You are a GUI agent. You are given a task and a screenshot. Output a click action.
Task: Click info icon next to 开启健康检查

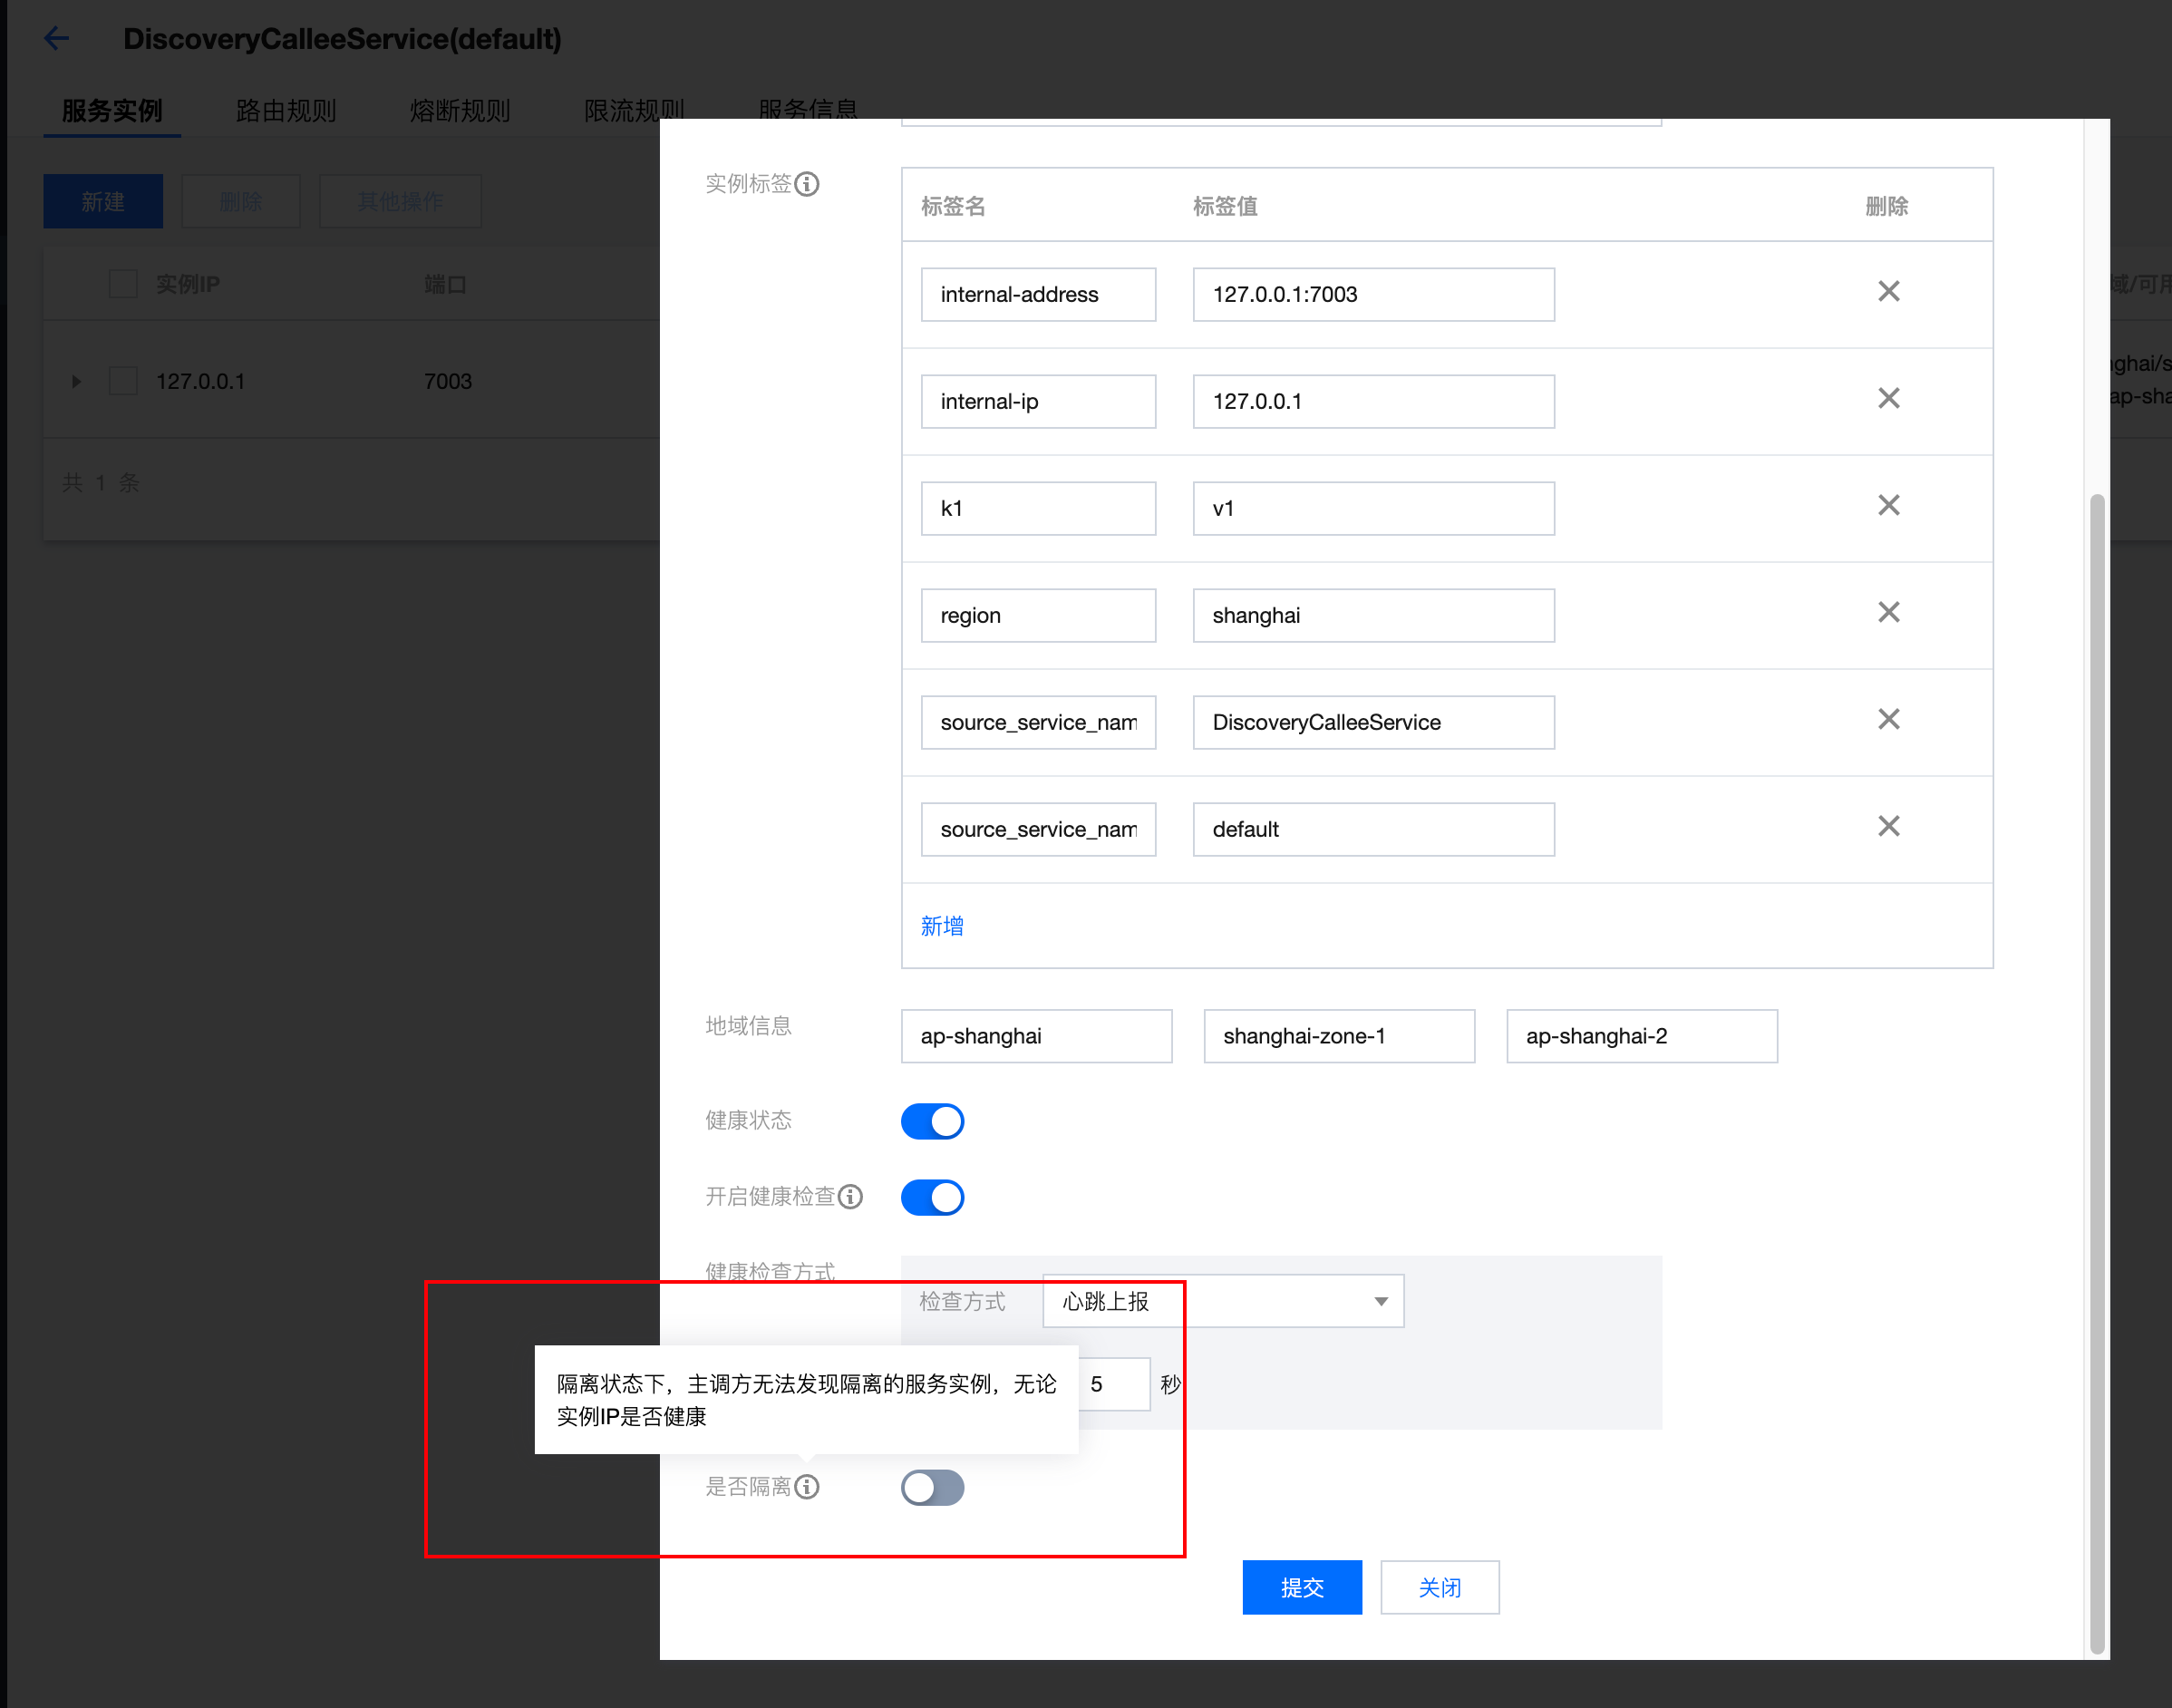coord(850,1197)
